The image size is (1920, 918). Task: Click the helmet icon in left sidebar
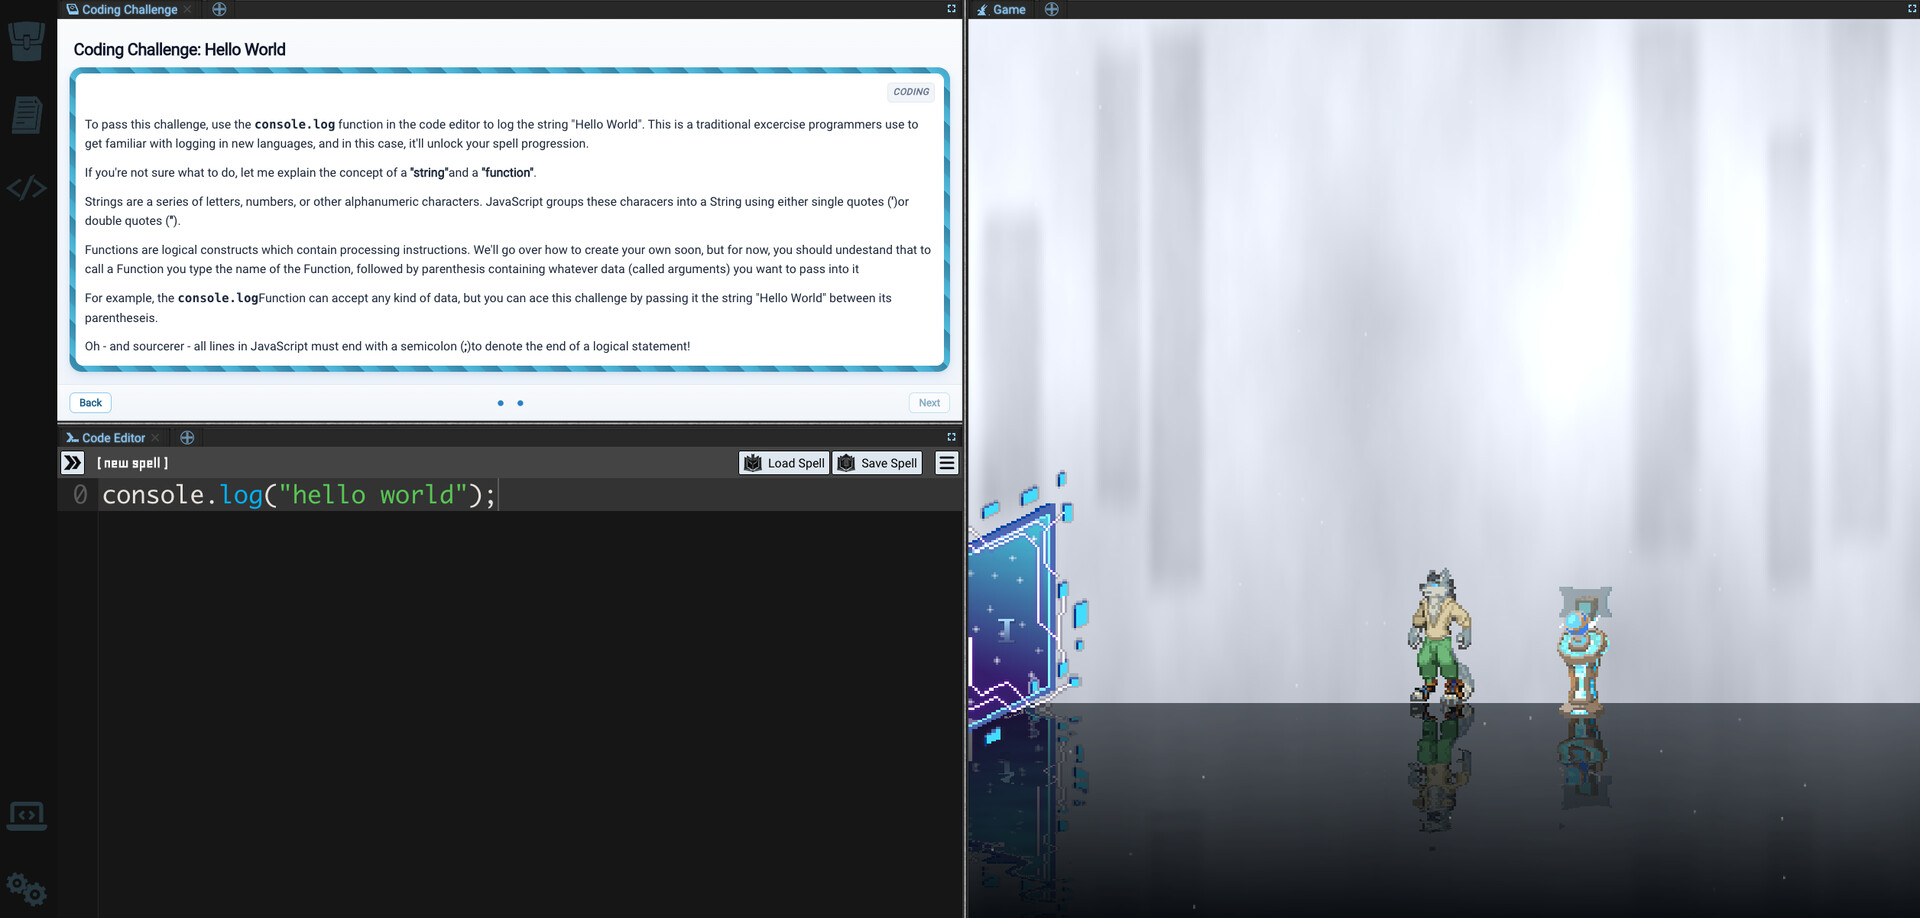click(27, 41)
